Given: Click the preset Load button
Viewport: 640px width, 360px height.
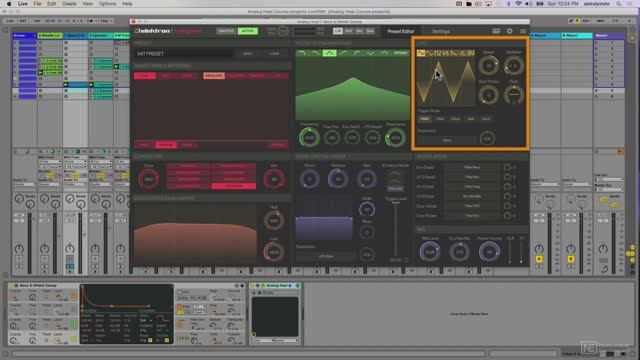Looking at the screenshot, I should click(x=274, y=54).
